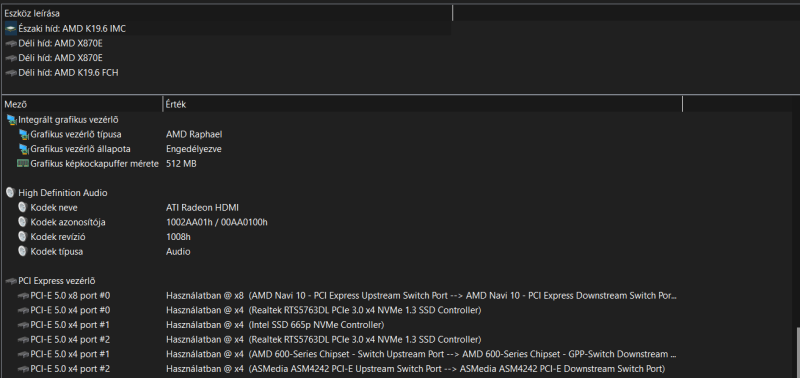Click the icon beside Kodek revízió

(22, 237)
